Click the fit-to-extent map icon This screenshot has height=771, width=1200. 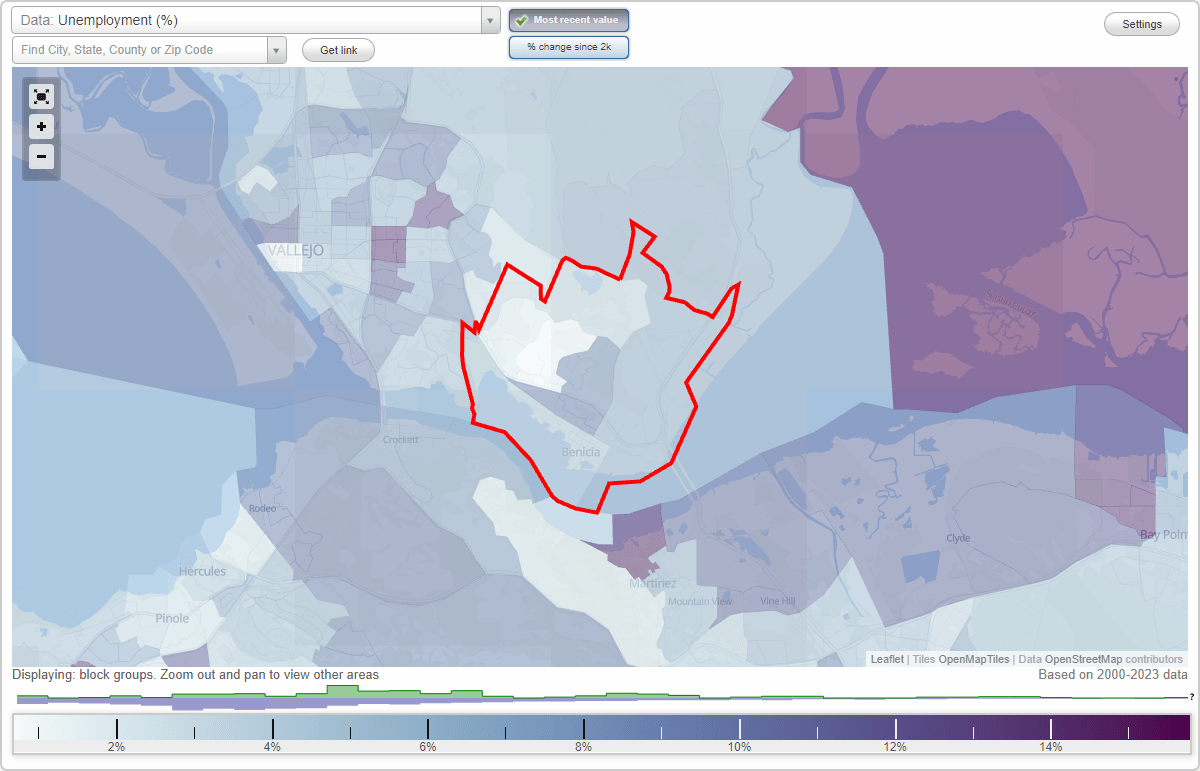41,97
